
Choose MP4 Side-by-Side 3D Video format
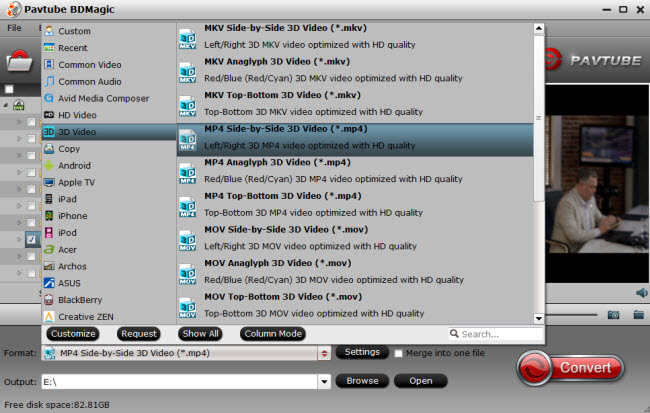(x=355, y=140)
